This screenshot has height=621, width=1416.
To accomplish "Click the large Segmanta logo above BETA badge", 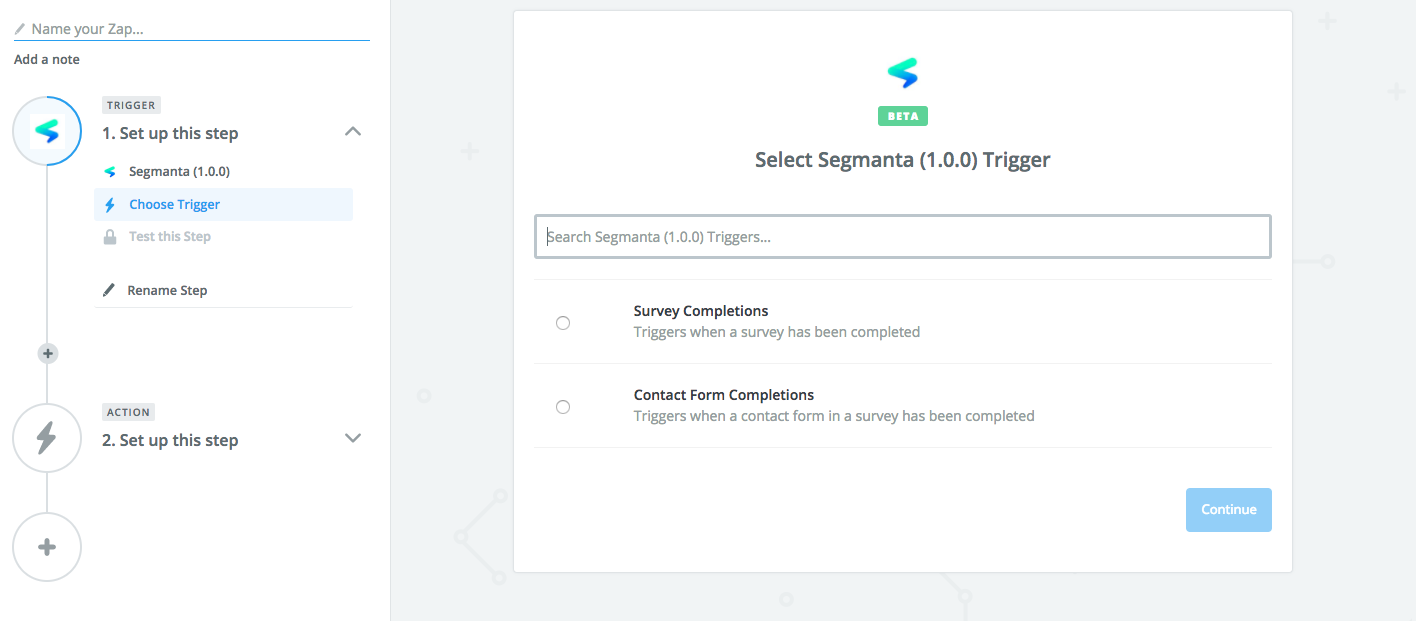I will click(902, 73).
